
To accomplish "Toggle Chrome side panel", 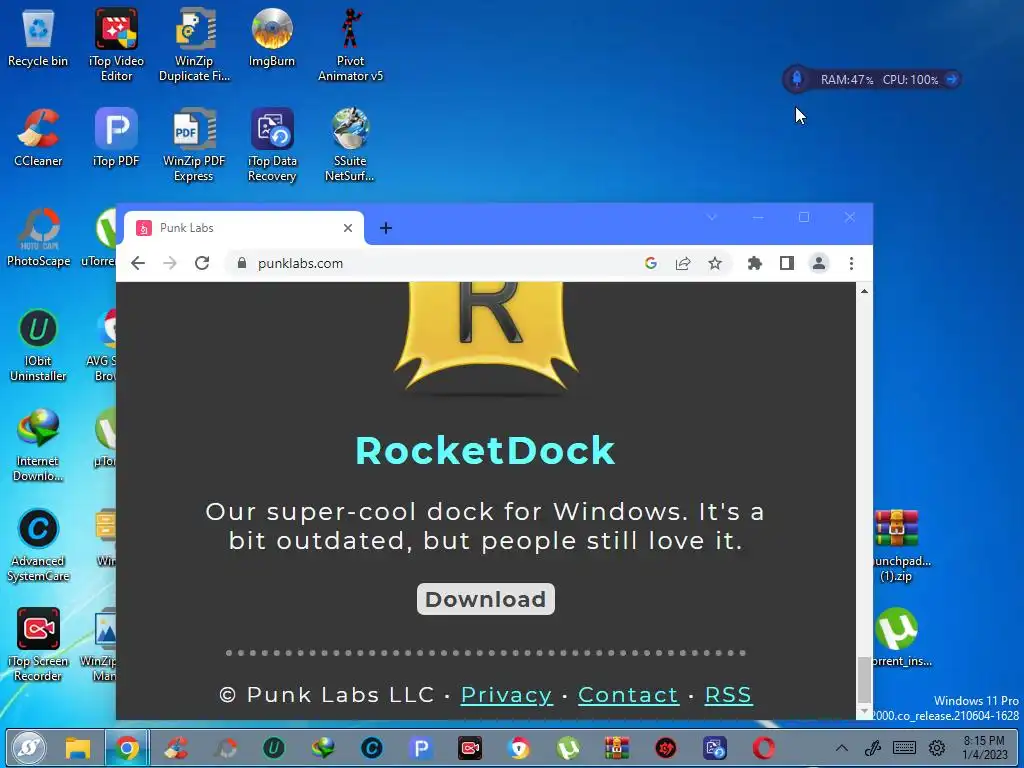I will click(x=787, y=263).
